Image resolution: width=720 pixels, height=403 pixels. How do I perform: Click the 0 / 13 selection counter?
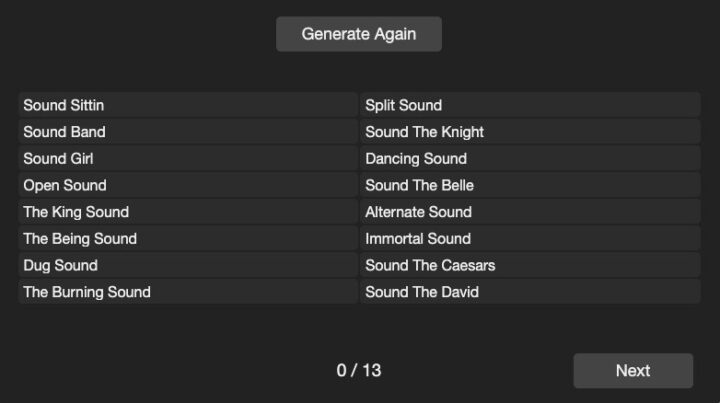click(x=359, y=370)
